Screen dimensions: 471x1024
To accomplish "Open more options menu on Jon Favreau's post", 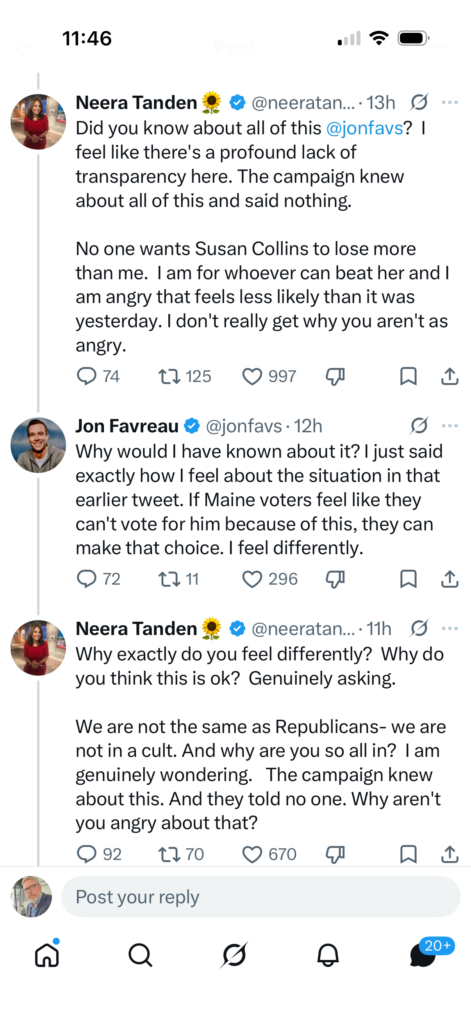I will click(449, 426).
